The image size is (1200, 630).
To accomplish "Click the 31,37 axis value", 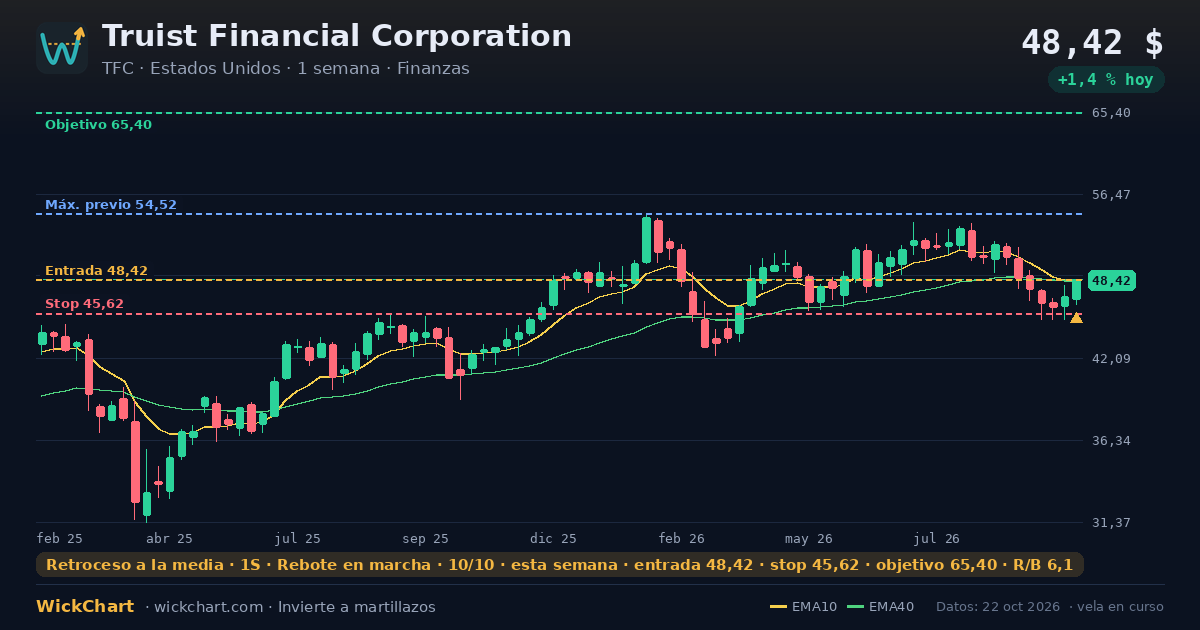I will point(1111,523).
